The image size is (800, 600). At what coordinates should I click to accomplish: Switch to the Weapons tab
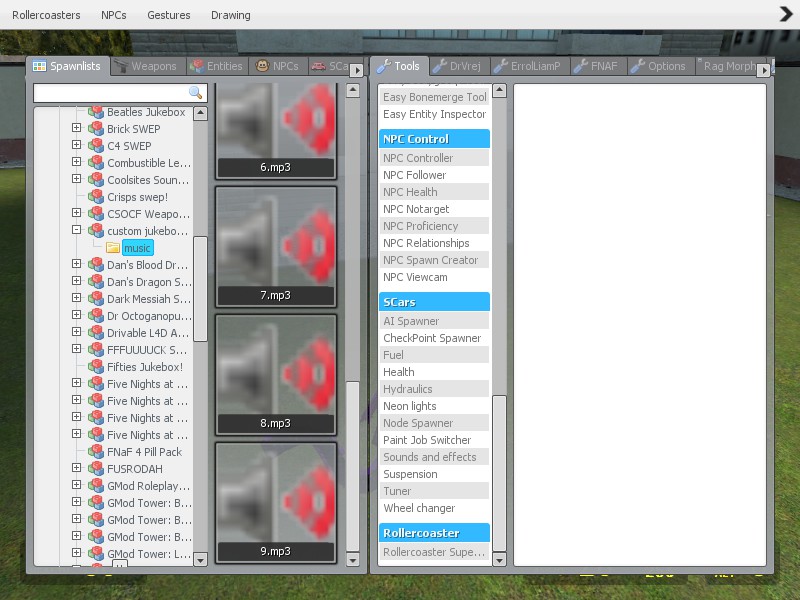click(145, 67)
